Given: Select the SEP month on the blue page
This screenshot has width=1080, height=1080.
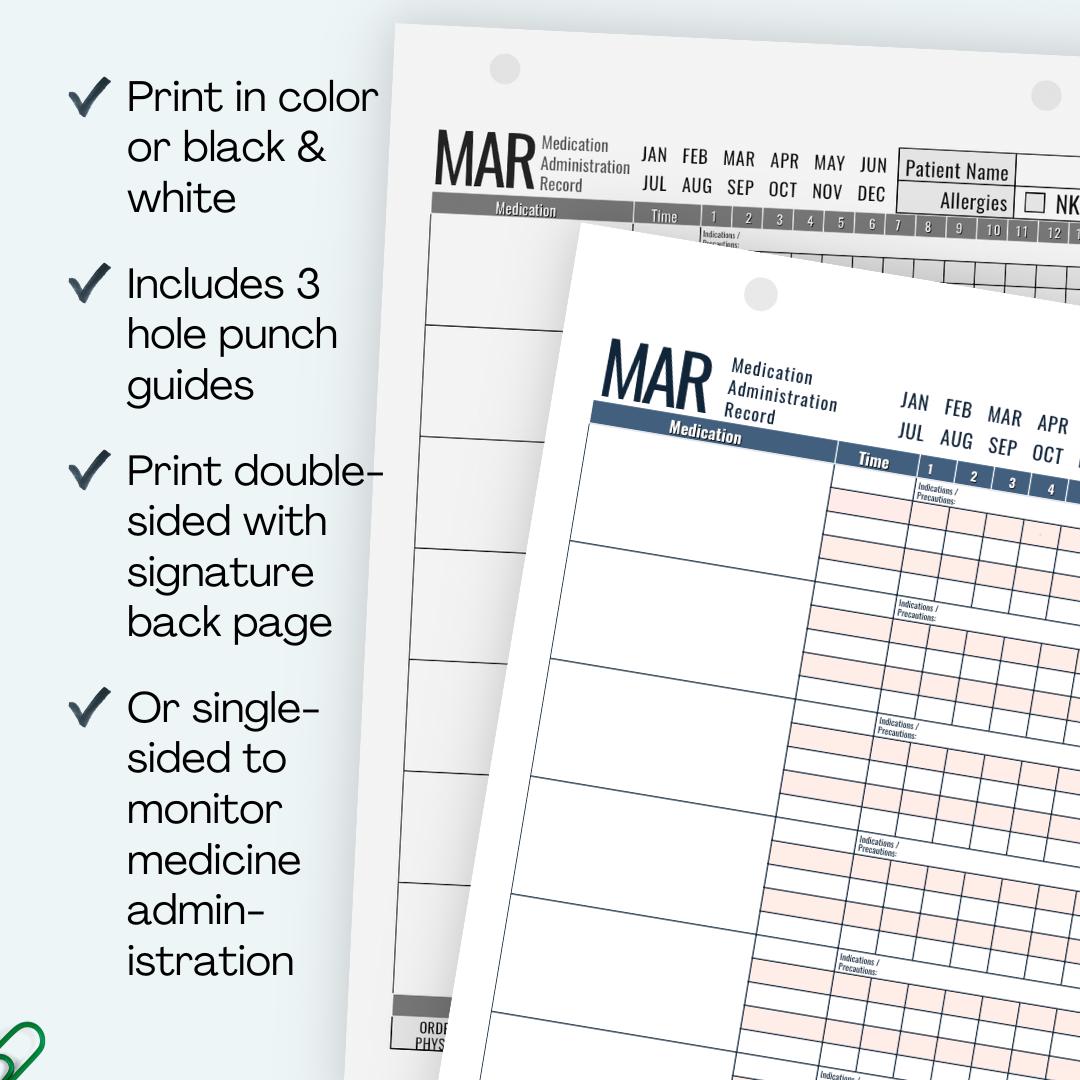Looking at the screenshot, I should click(x=1002, y=447).
